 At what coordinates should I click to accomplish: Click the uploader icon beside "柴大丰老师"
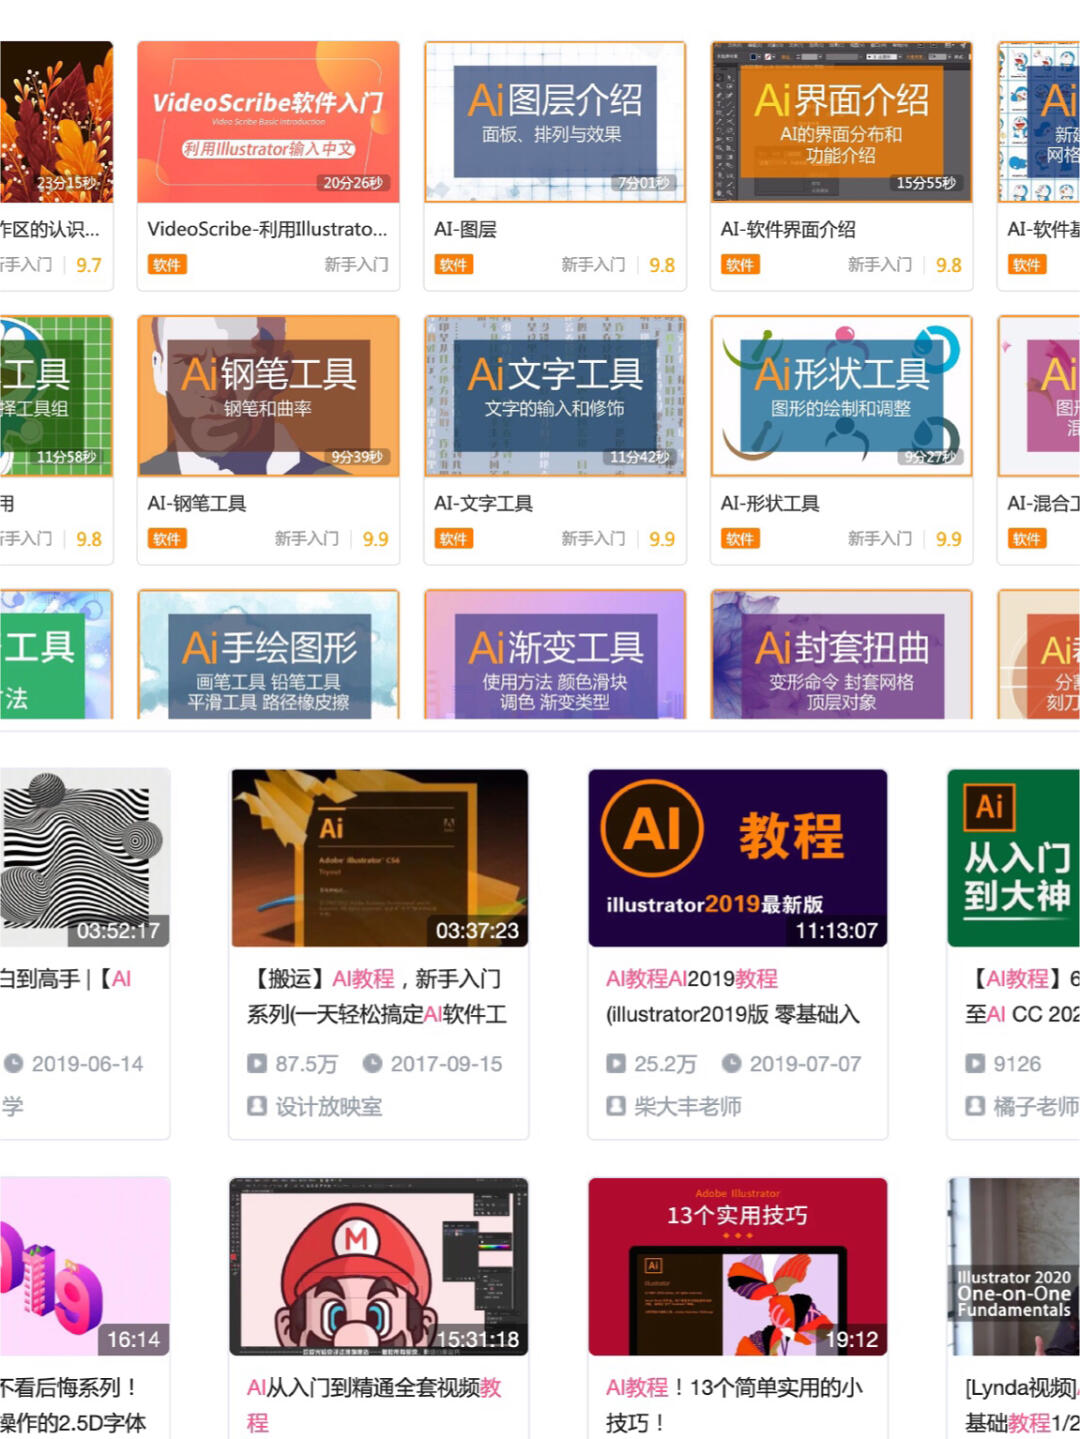[x=617, y=1107]
